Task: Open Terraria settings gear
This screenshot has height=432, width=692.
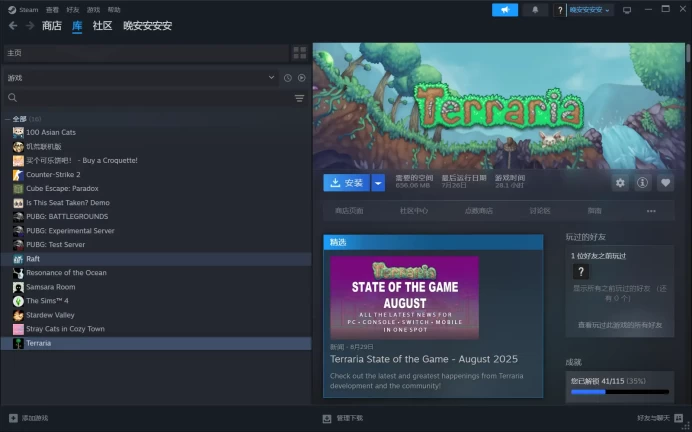Action: point(620,183)
